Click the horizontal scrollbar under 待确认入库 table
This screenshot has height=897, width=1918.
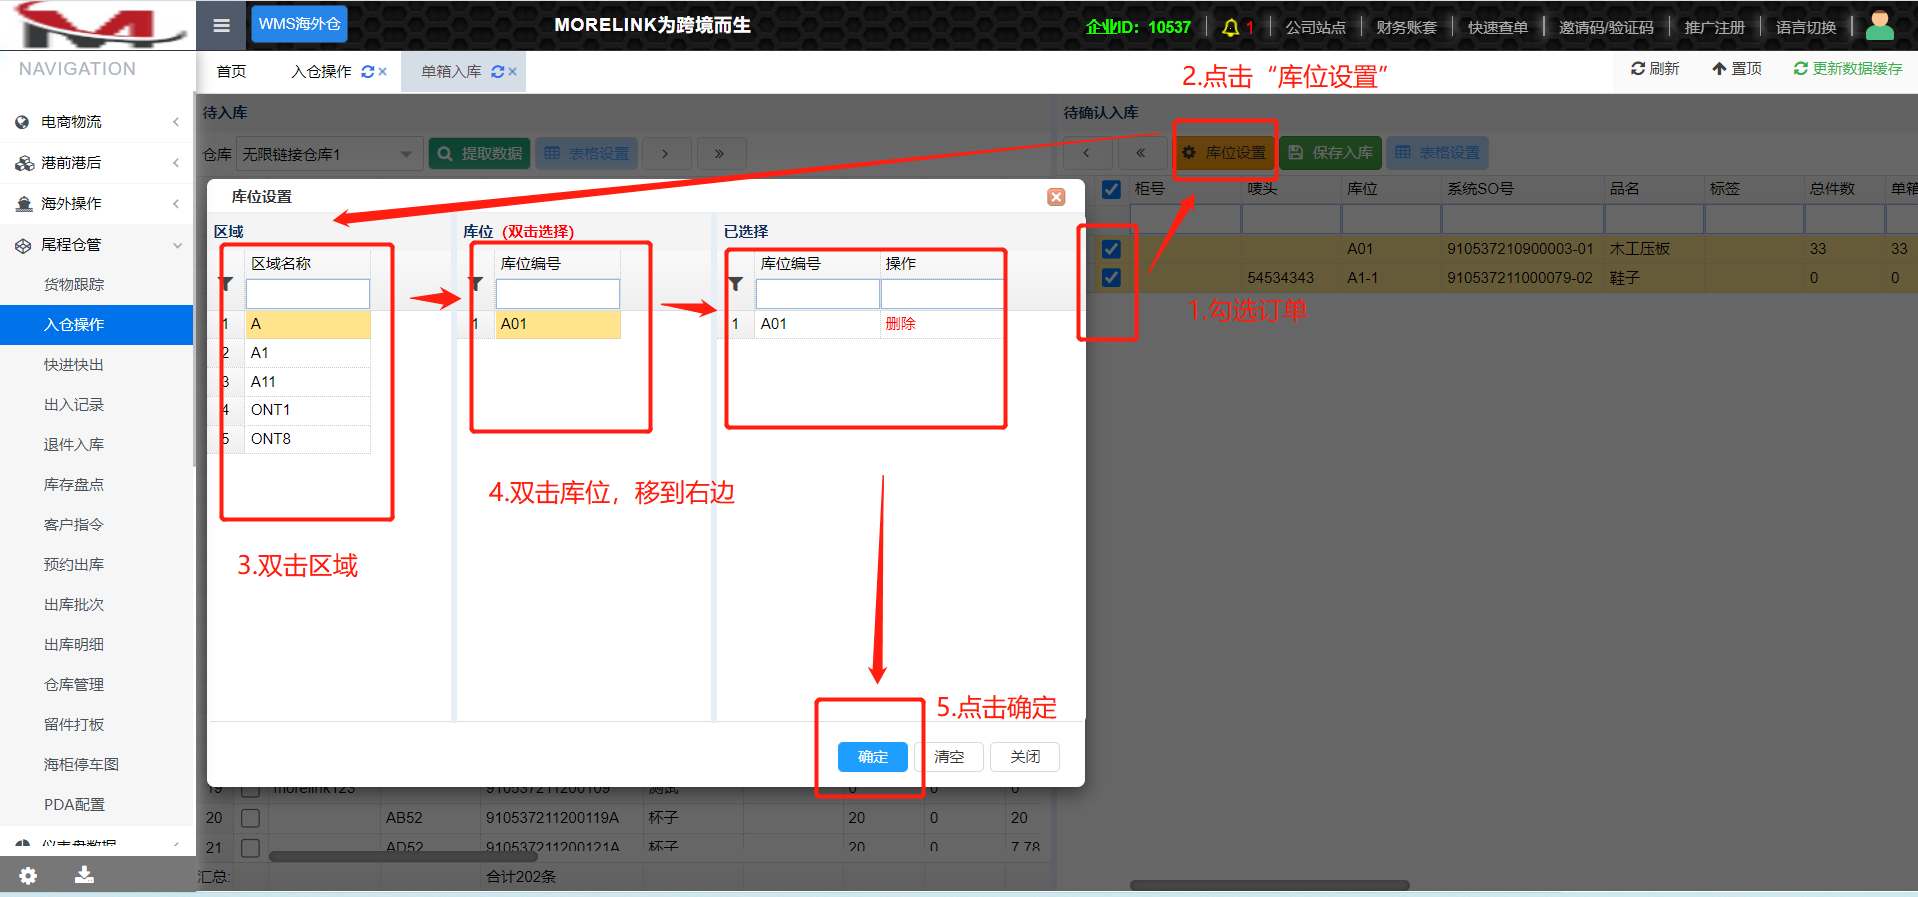[1270, 885]
